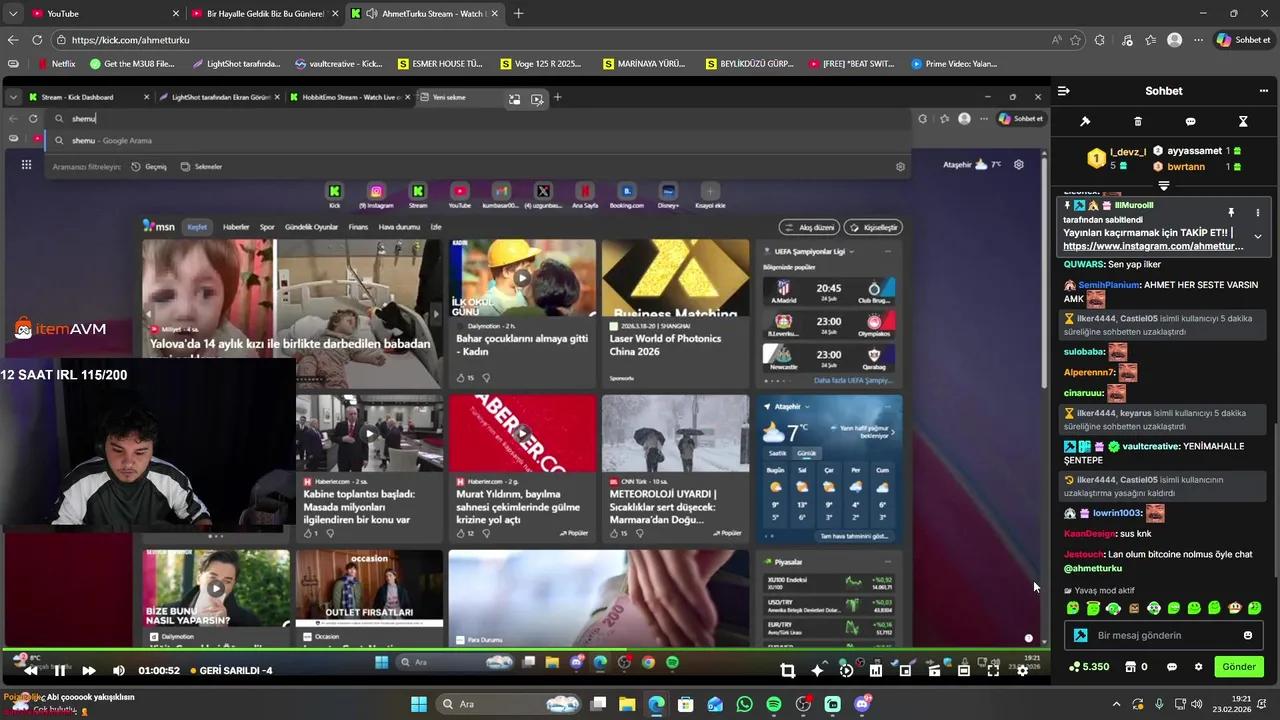Open the player settings gear
The width and height of the screenshot is (1280, 720).
[x=1022, y=671]
